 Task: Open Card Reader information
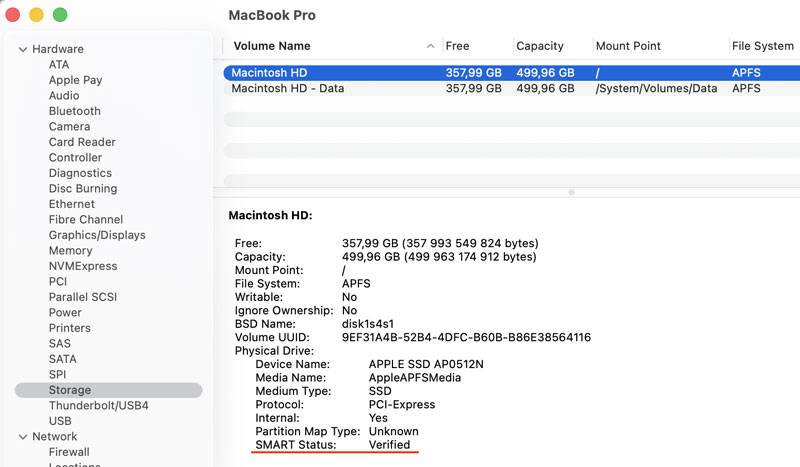[82, 142]
